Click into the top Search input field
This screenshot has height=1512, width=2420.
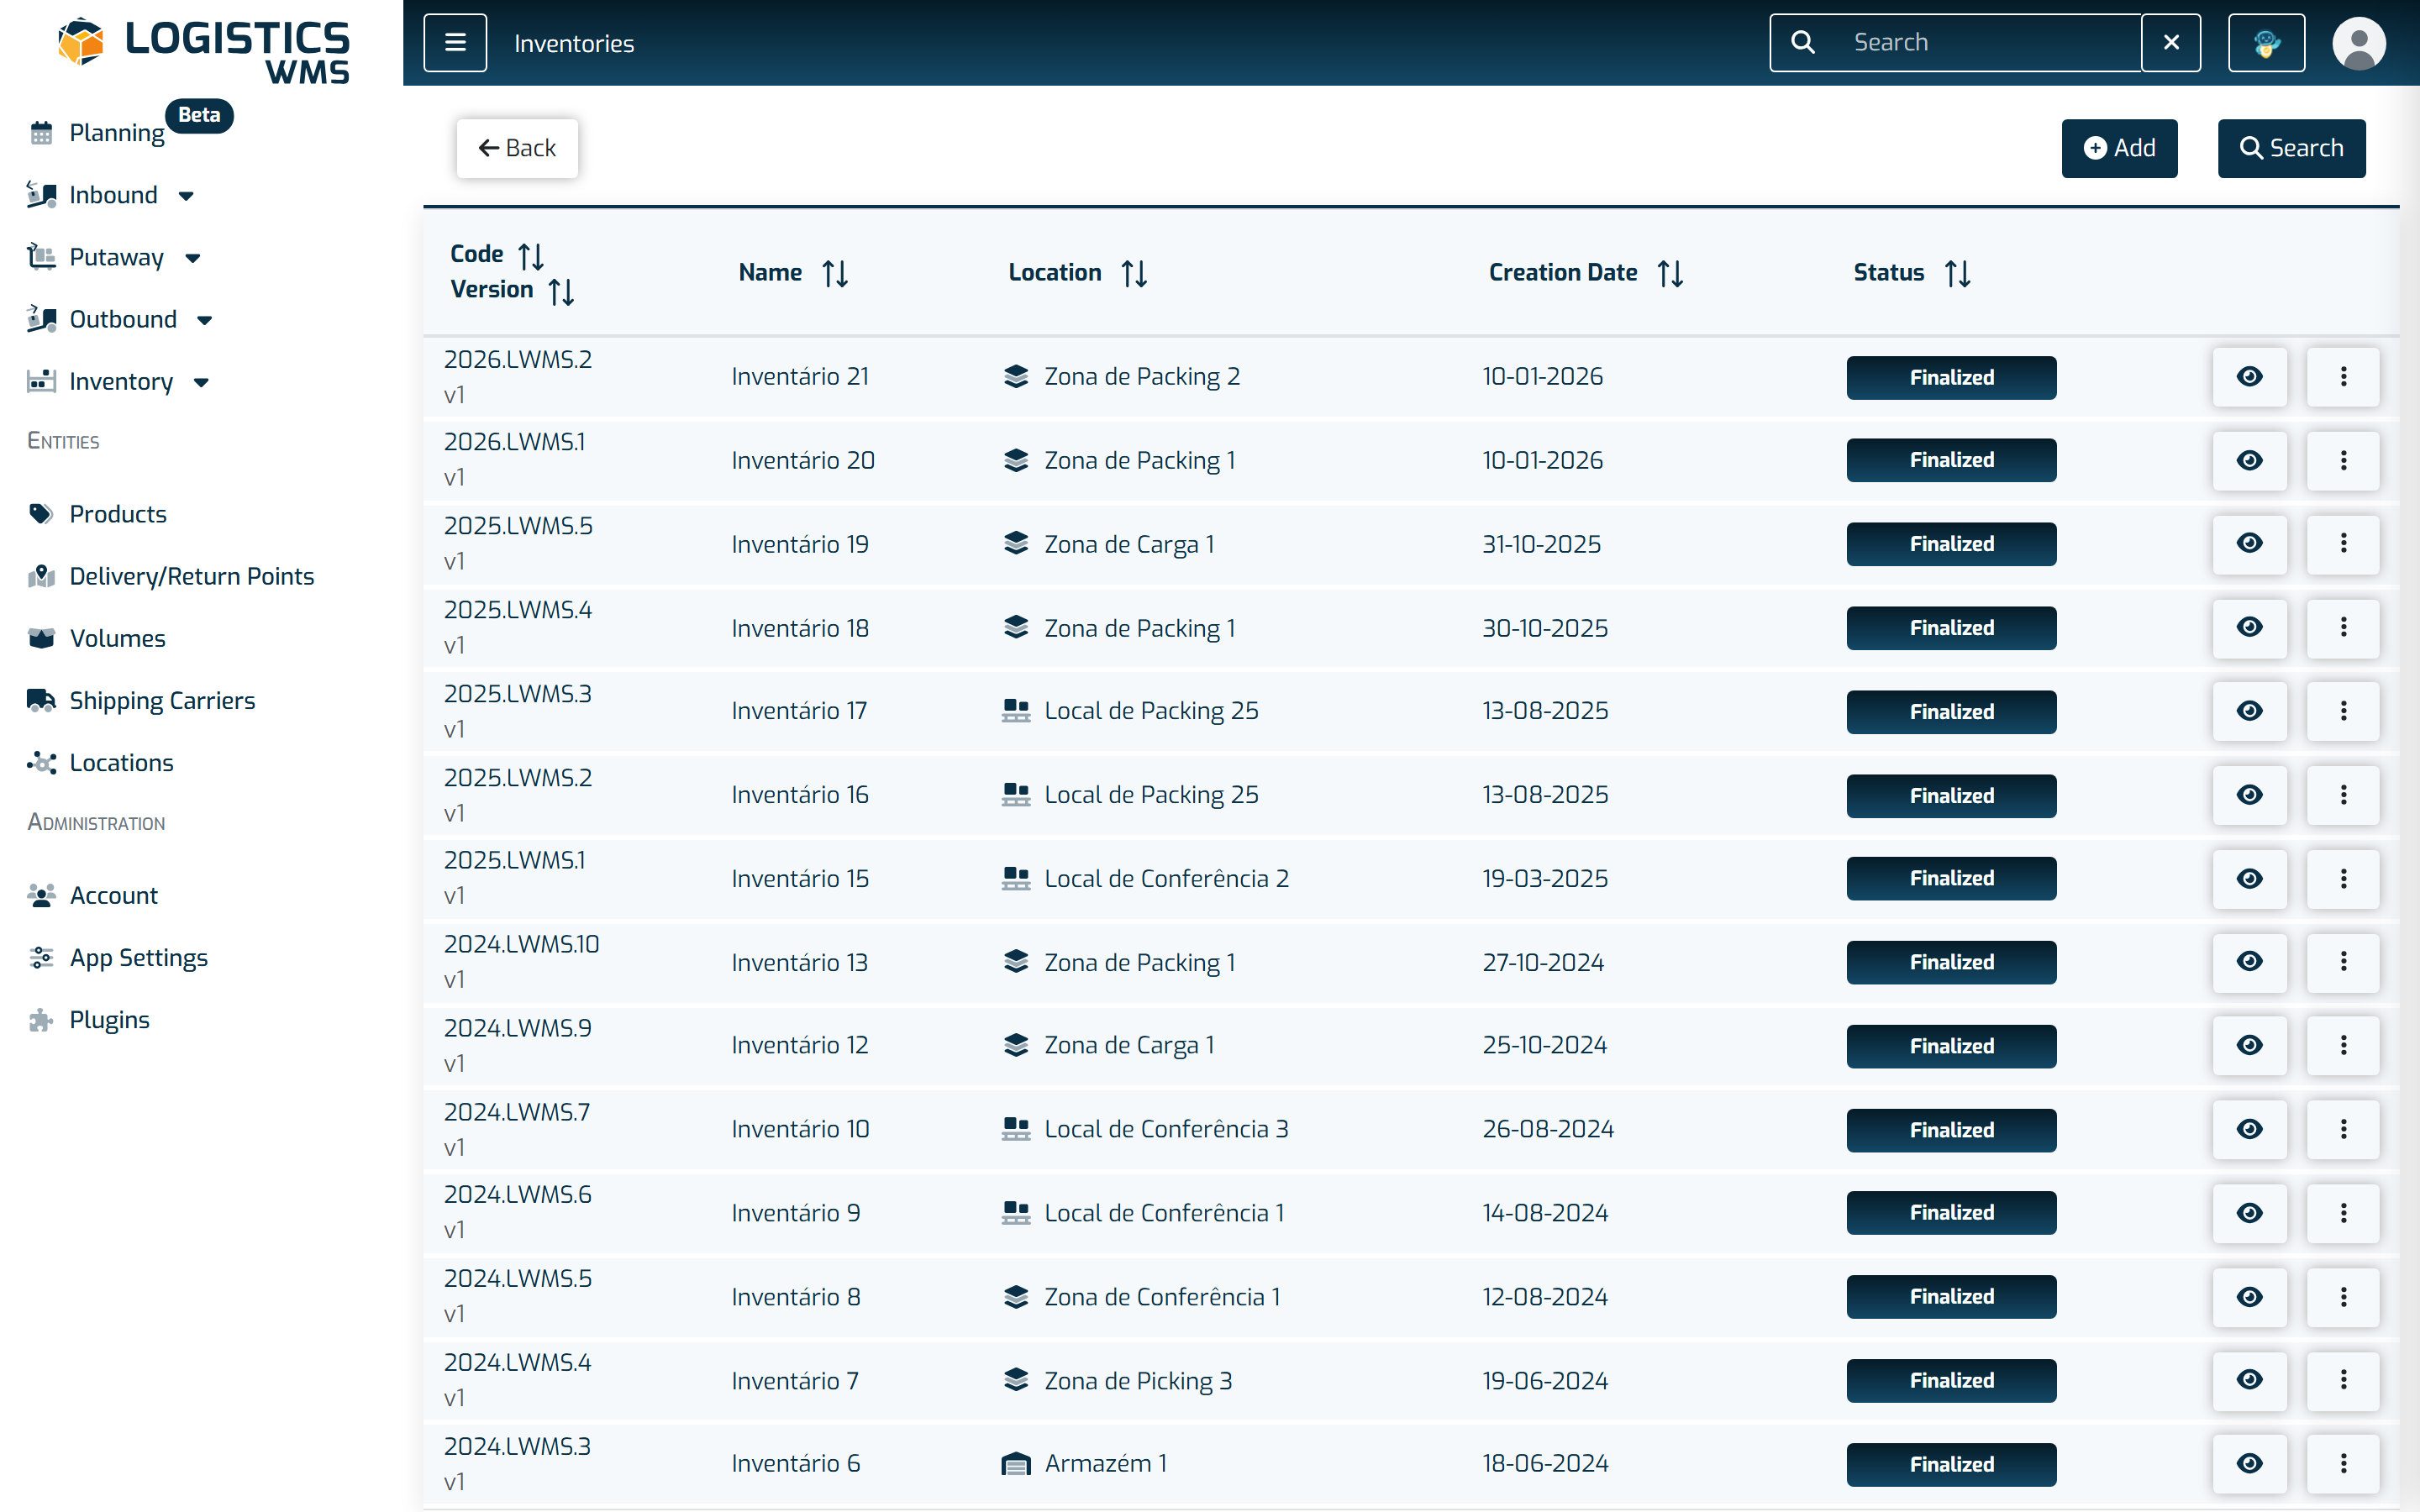(1990, 43)
